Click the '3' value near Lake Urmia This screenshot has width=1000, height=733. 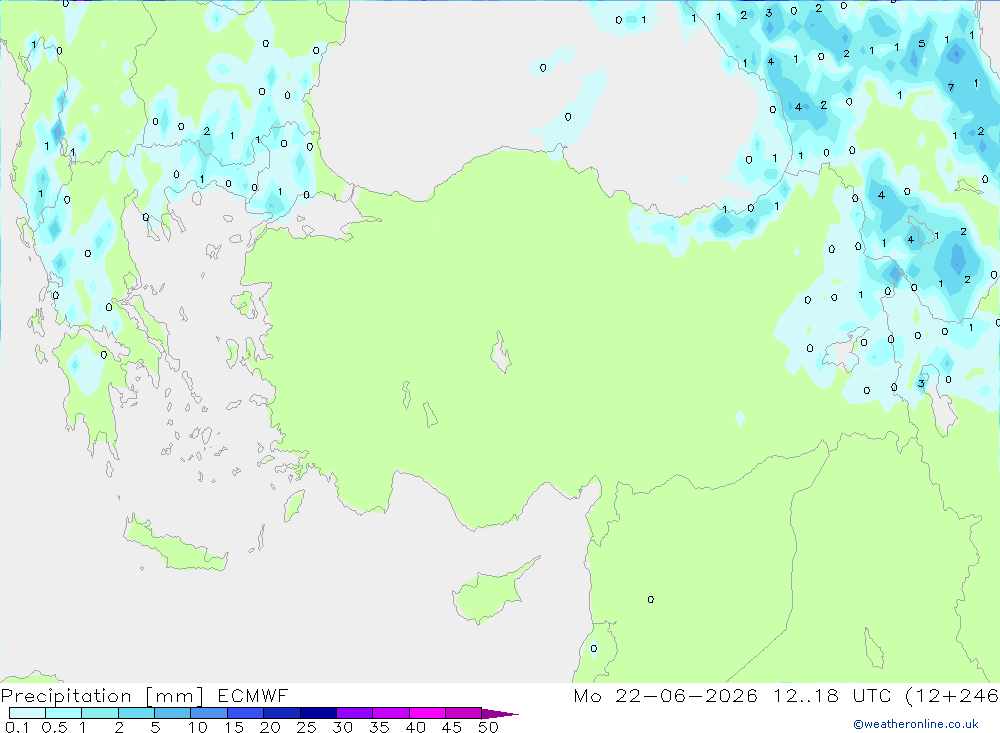pos(921,383)
